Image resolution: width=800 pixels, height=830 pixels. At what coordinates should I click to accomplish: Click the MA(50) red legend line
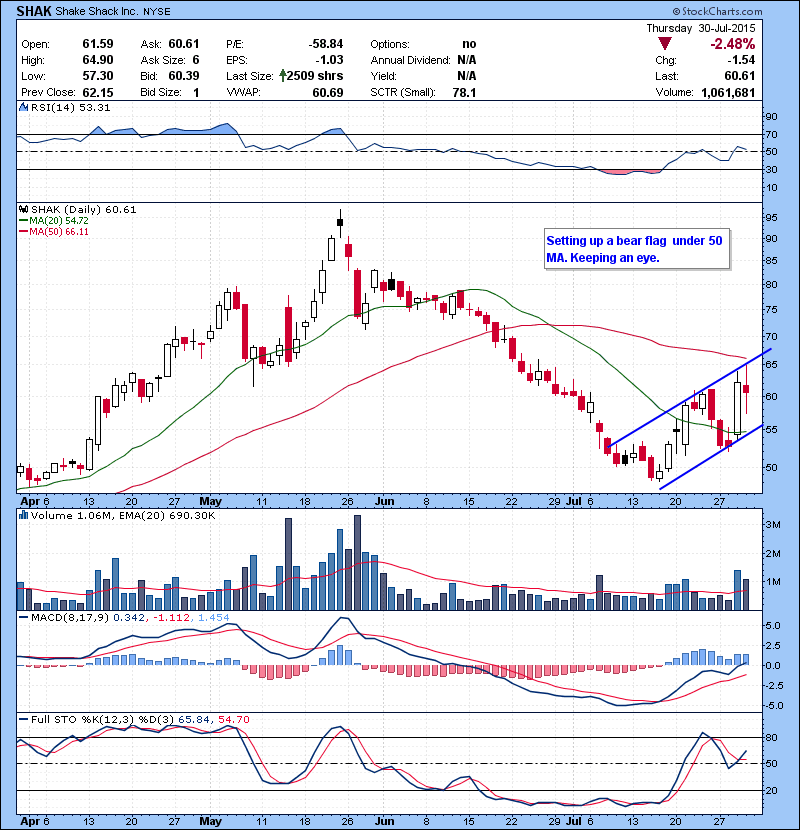point(23,232)
